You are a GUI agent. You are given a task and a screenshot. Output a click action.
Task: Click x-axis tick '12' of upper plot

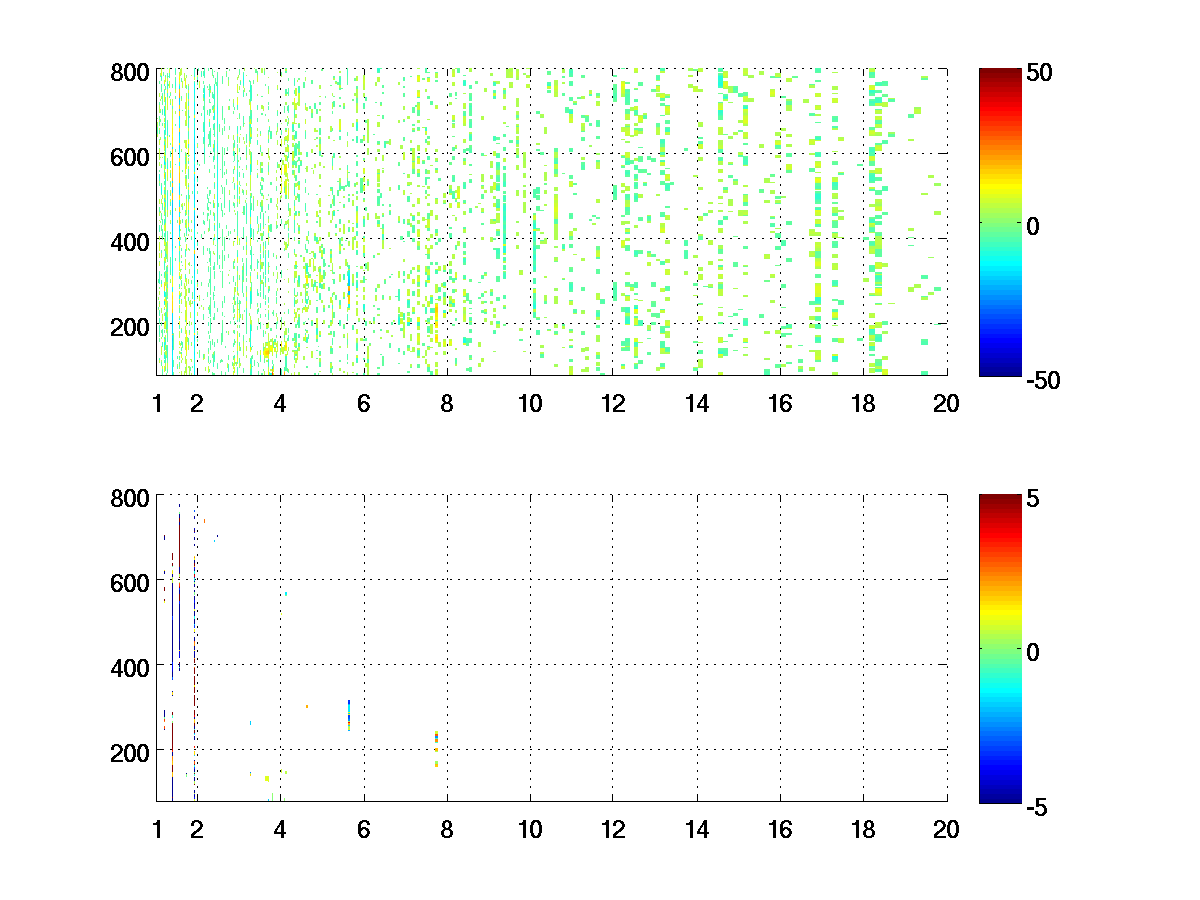pyautogui.click(x=613, y=404)
